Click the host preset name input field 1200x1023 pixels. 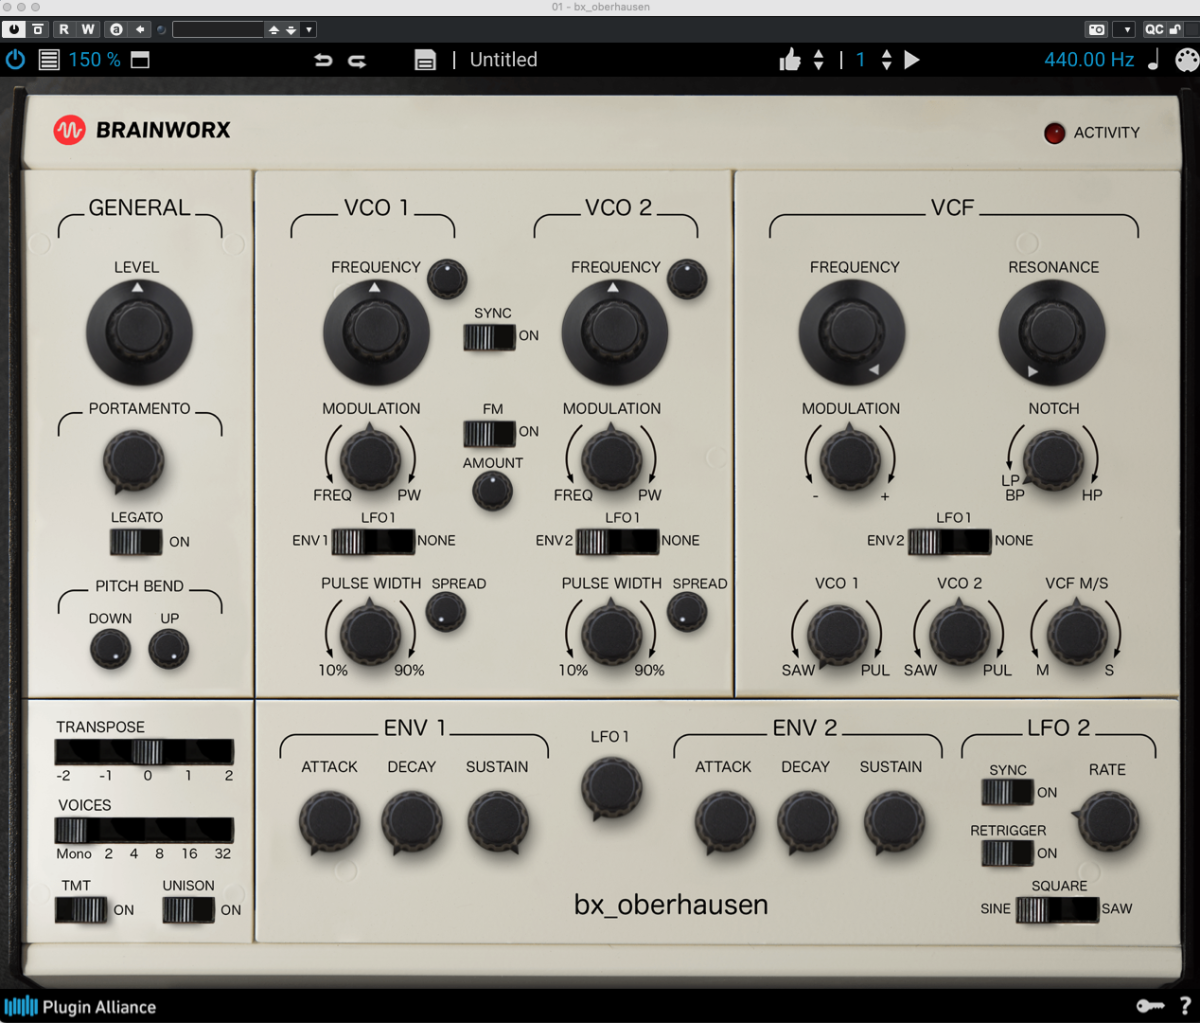click(217, 30)
